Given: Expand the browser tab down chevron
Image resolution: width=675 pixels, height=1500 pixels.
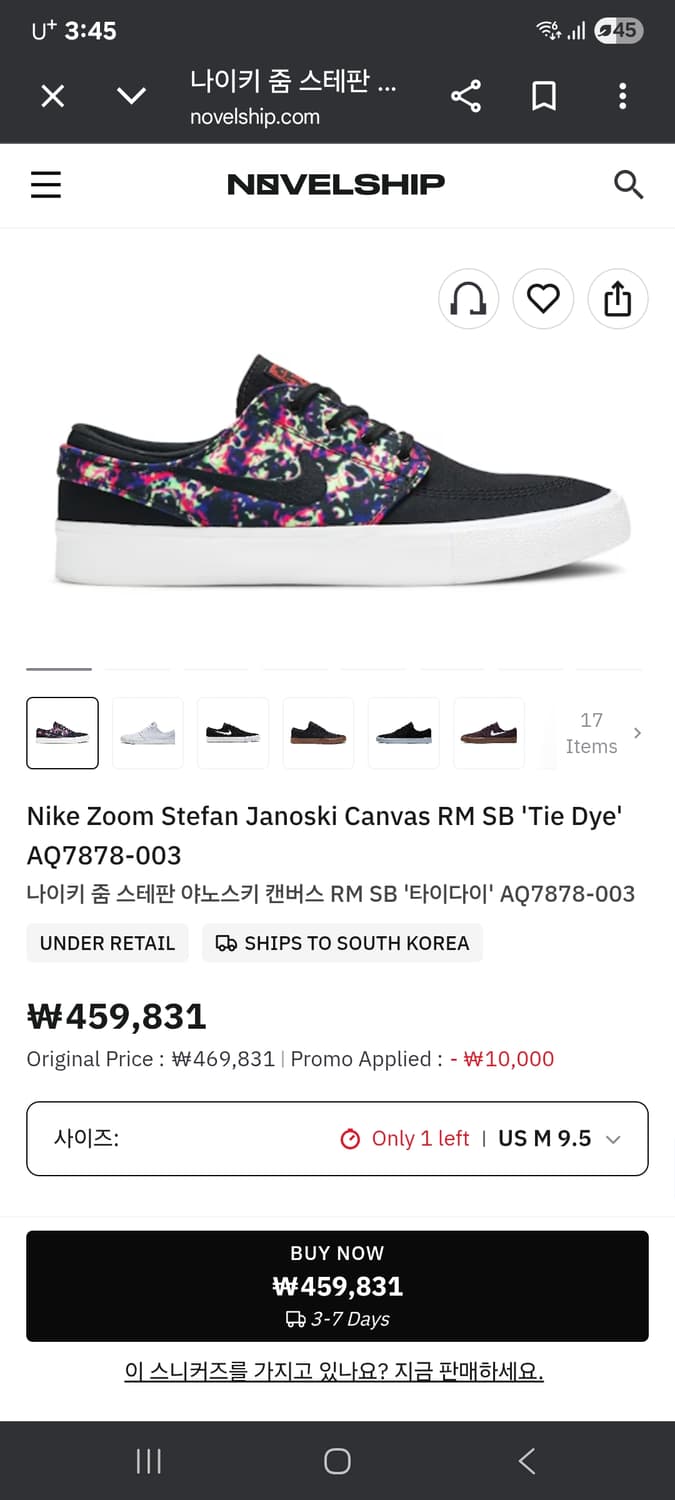Looking at the screenshot, I should click(x=131, y=96).
